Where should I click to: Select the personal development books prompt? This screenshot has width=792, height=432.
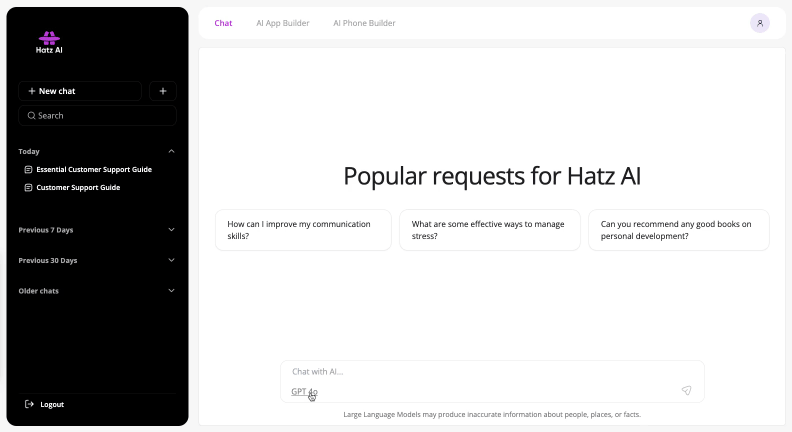679,230
